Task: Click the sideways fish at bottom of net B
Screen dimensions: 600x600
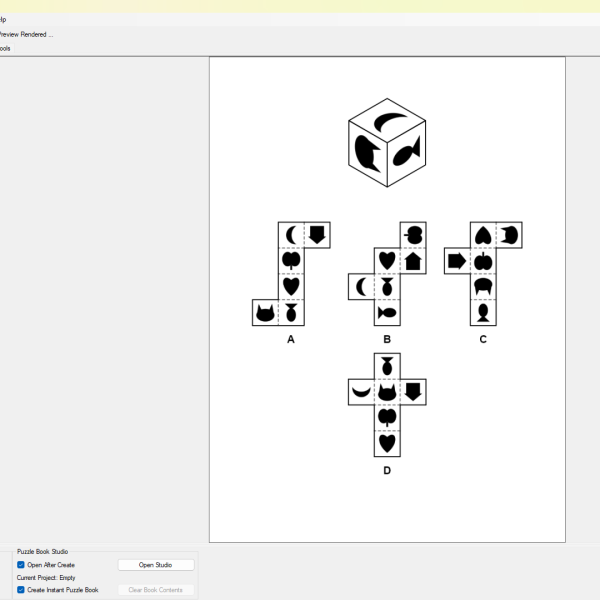Action: (x=387, y=313)
